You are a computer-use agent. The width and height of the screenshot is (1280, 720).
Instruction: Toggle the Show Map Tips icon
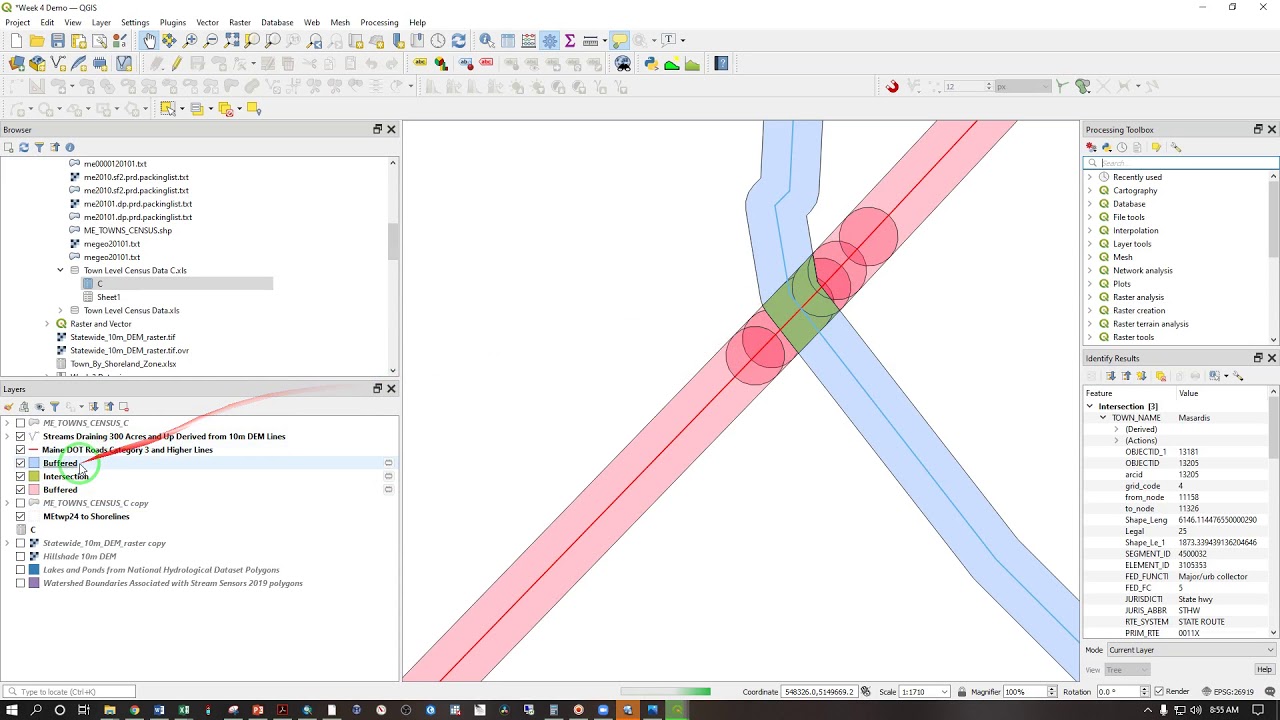[x=619, y=41]
